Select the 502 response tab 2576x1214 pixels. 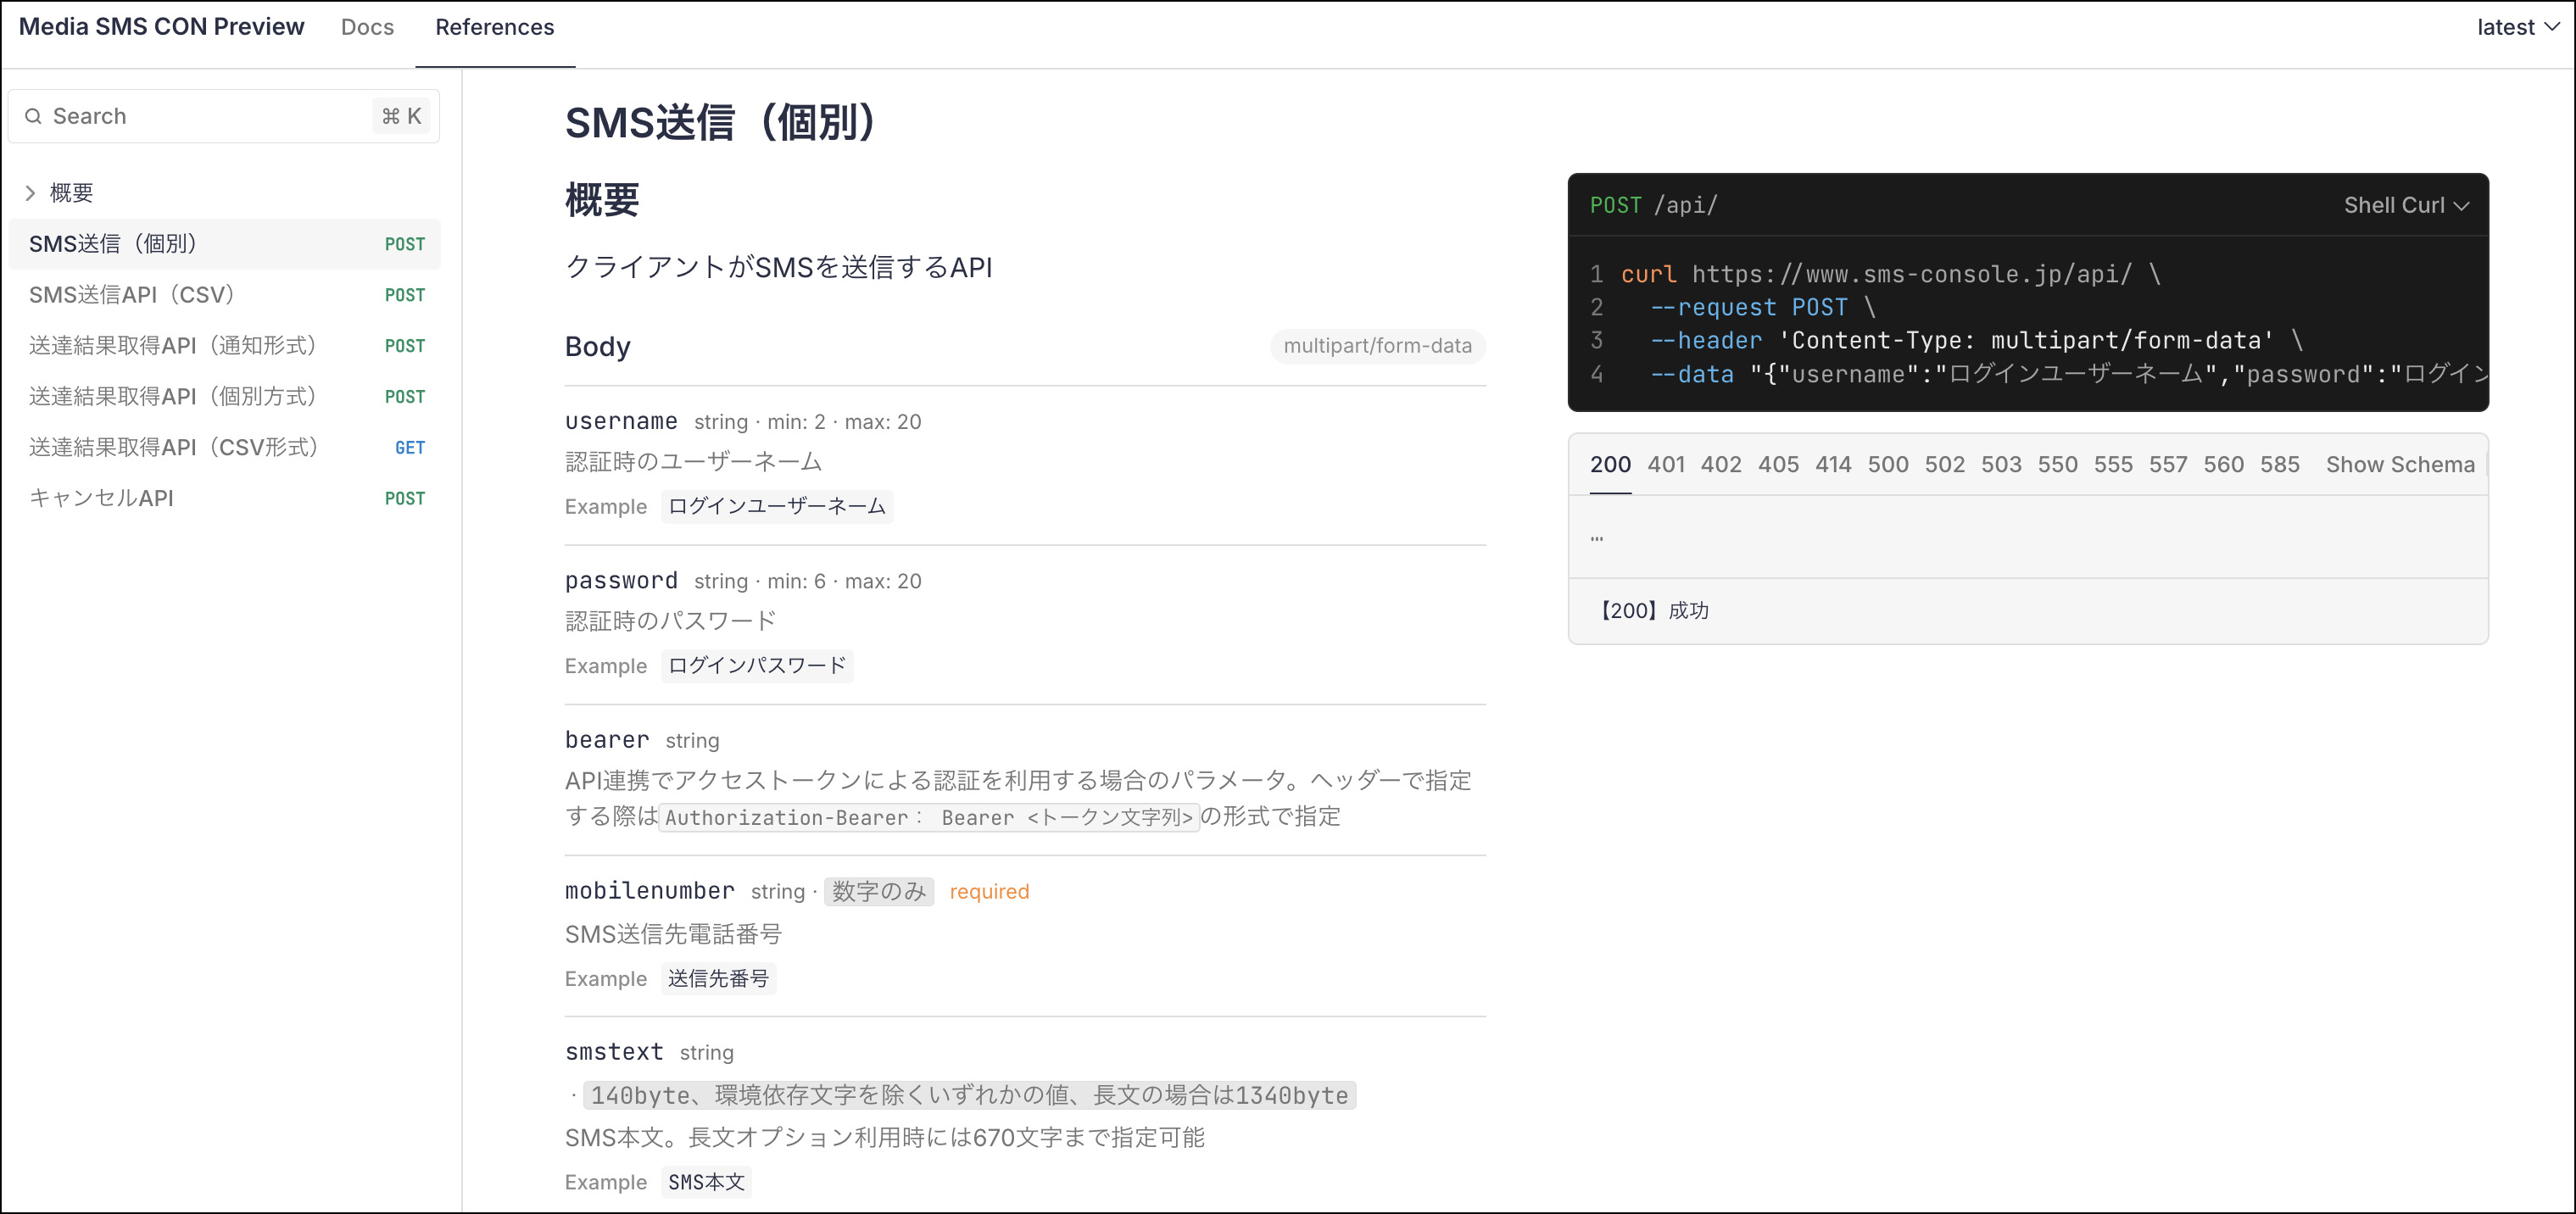[x=1945, y=465]
